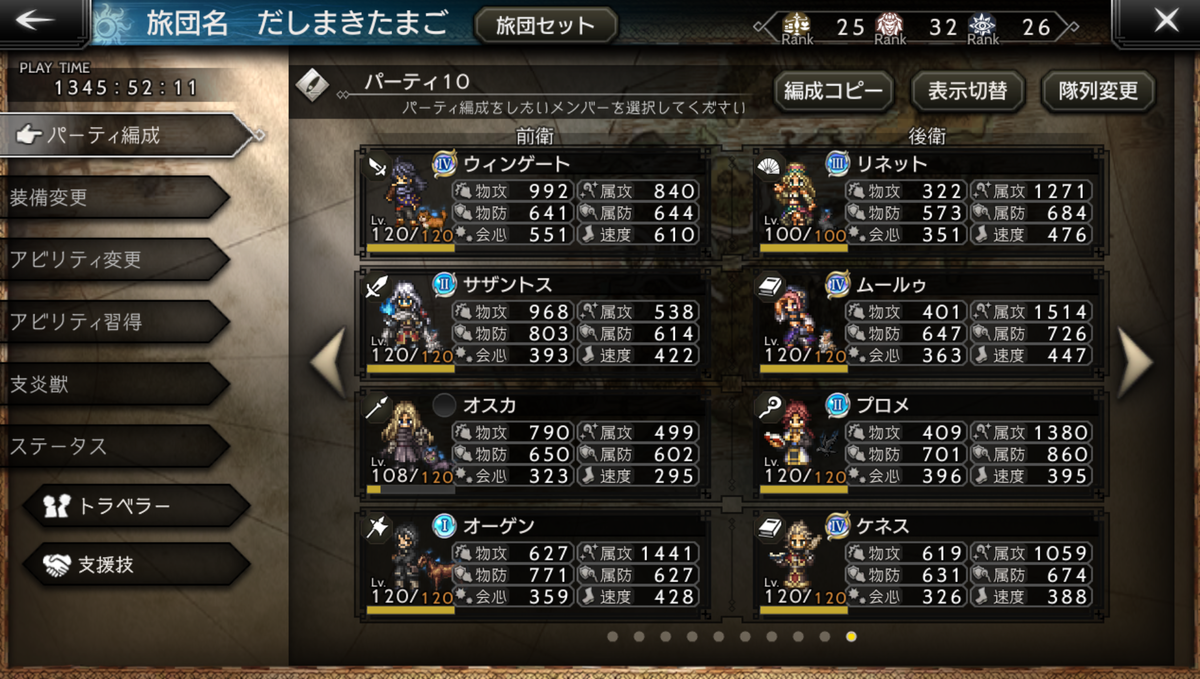Go to previous party with left arrow
The width and height of the screenshot is (1200, 679).
click(x=328, y=360)
